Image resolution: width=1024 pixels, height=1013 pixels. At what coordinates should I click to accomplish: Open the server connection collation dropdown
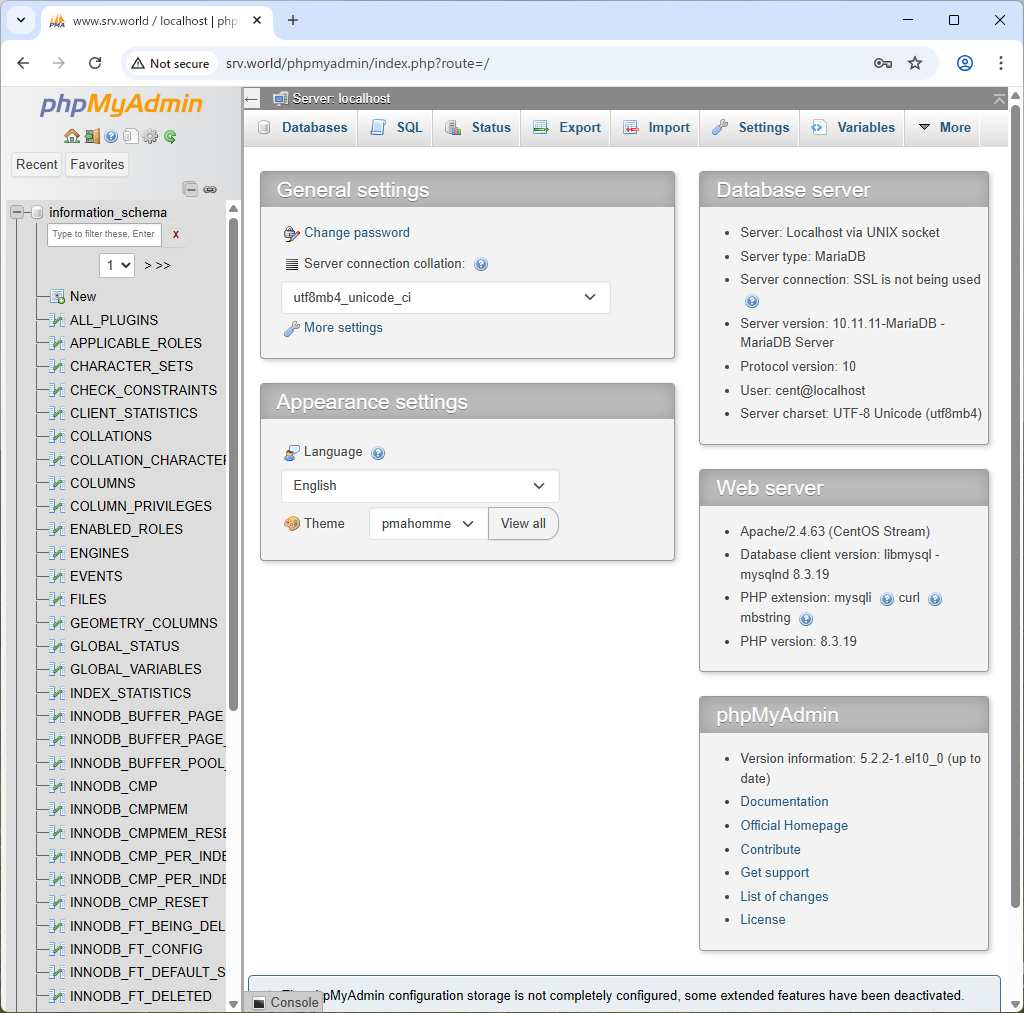(445, 297)
